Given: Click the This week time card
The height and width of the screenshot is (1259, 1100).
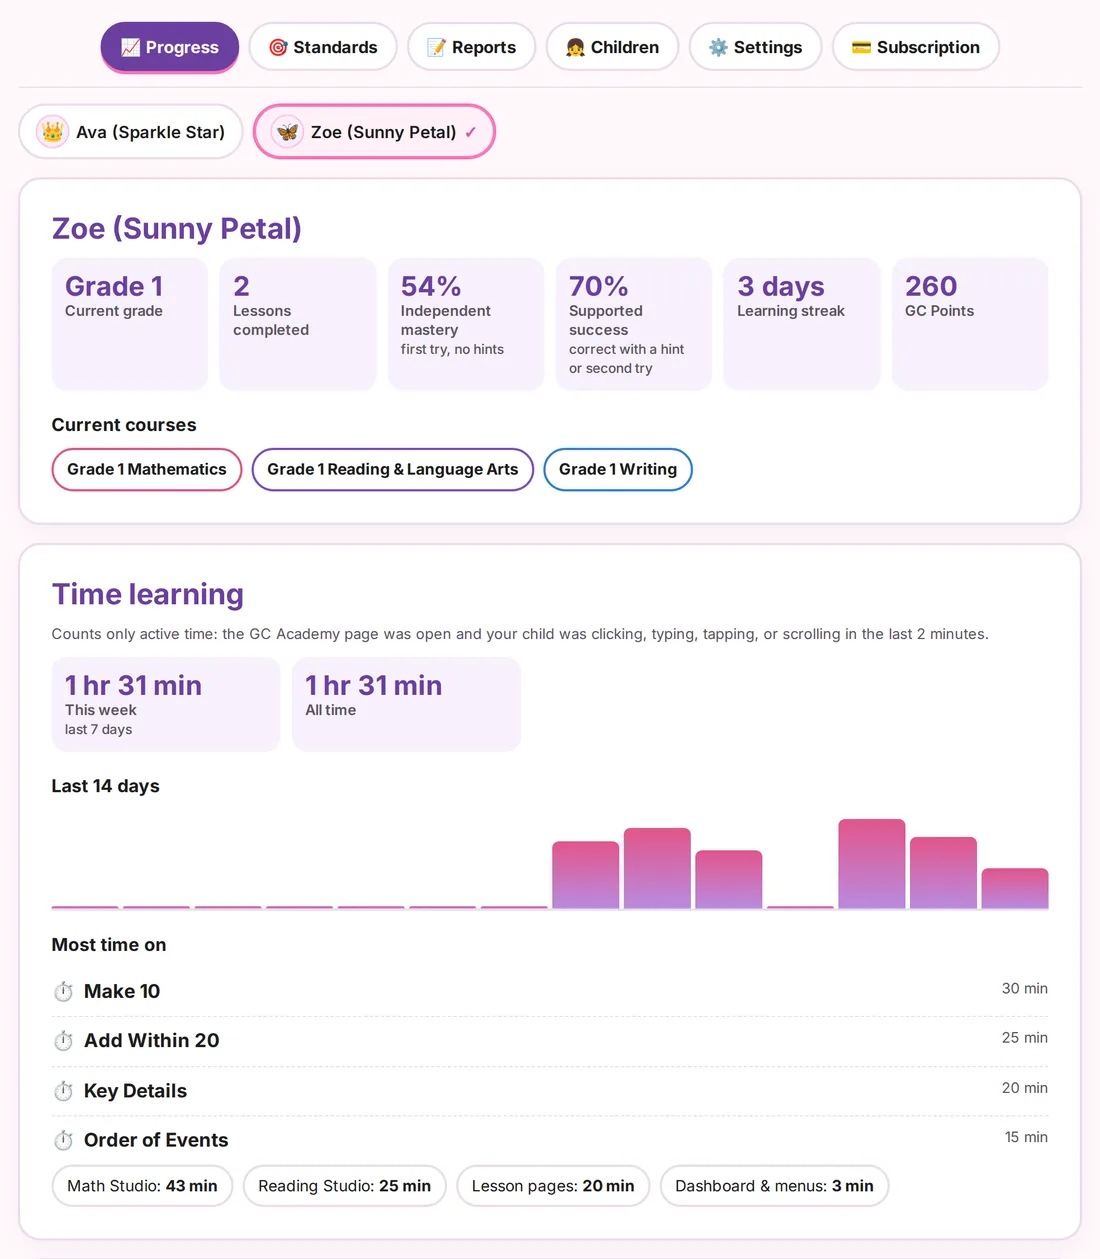Looking at the screenshot, I should [166, 704].
